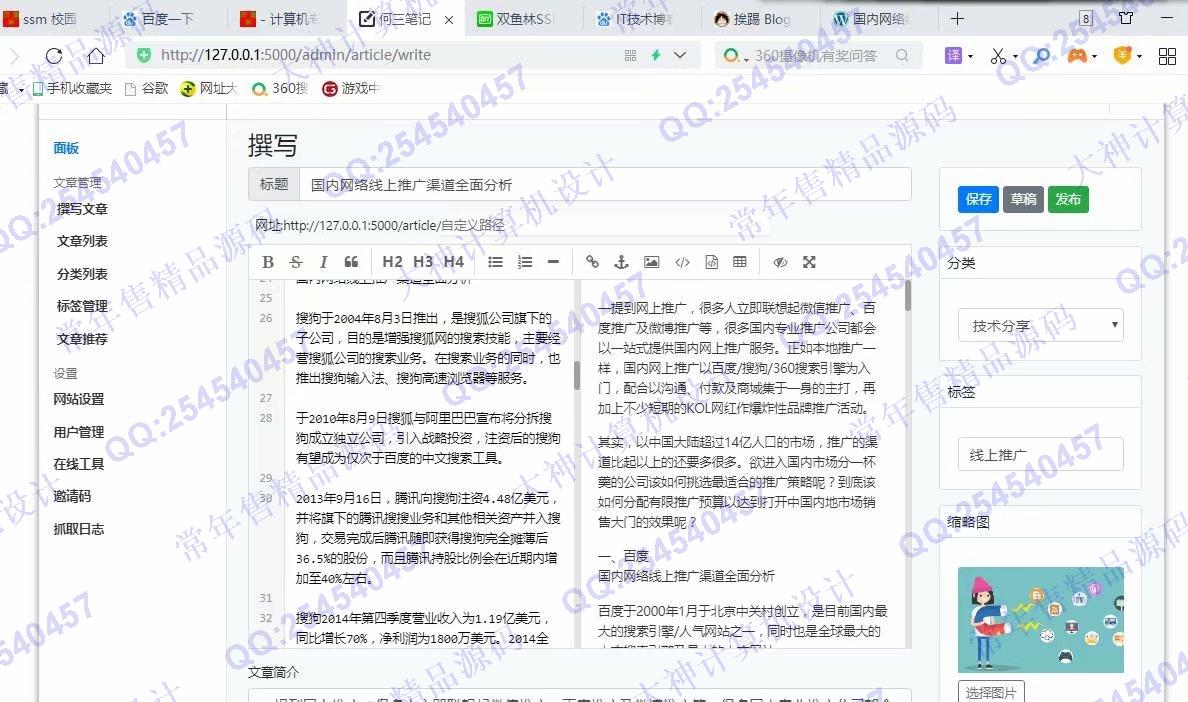Open the purple 译 translate extension
This screenshot has width=1188, height=702.
pyautogui.click(x=953, y=55)
